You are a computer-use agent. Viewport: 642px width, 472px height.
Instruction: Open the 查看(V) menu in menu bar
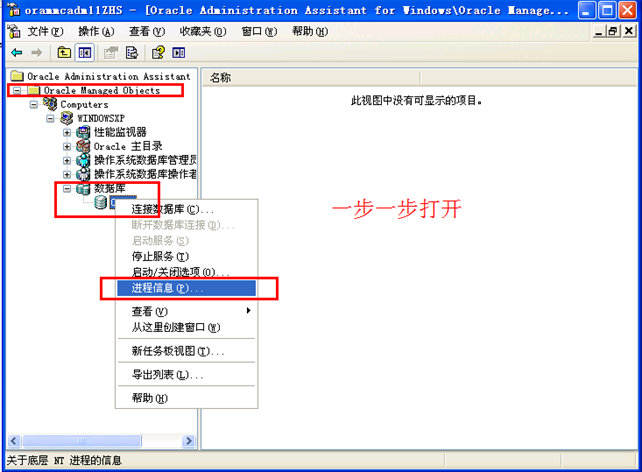(x=147, y=32)
